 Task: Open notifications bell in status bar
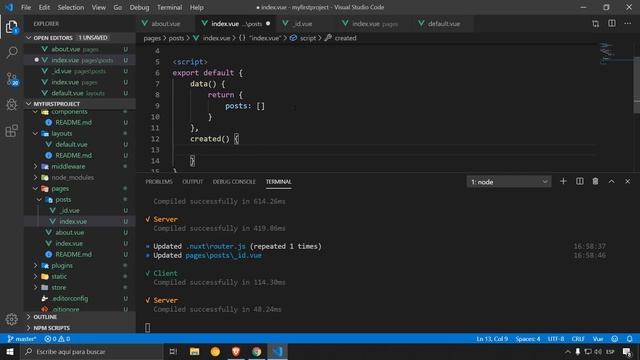[x=629, y=339]
